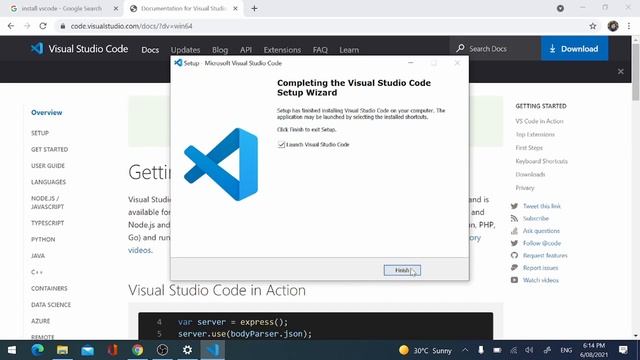Open the Mail app from taskbar
Image resolution: width=640 pixels, height=360 pixels.
(87, 350)
